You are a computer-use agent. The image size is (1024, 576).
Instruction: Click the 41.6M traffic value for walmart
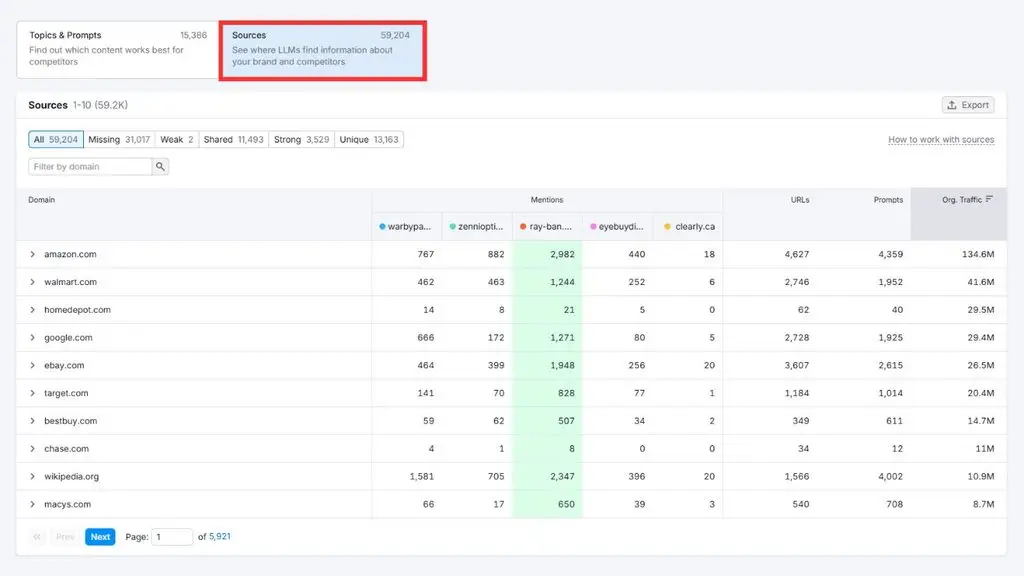pyautogui.click(x=981, y=282)
